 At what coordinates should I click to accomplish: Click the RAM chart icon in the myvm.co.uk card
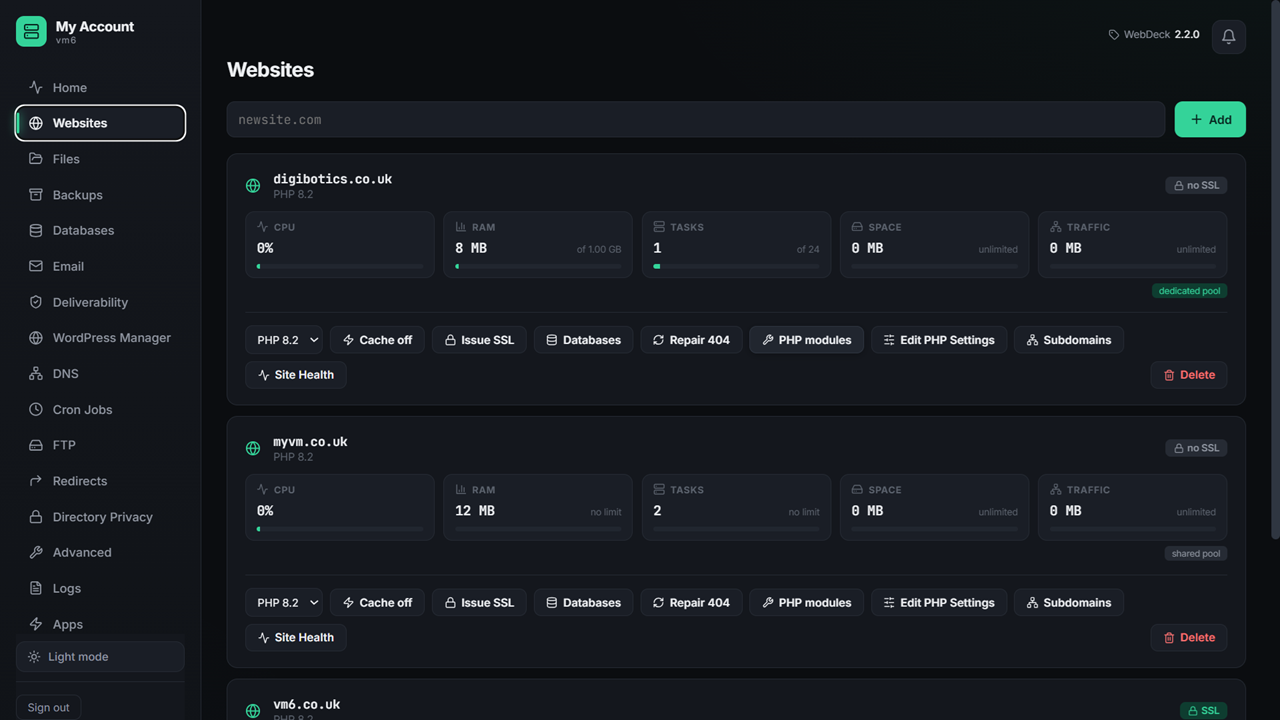tap(461, 490)
